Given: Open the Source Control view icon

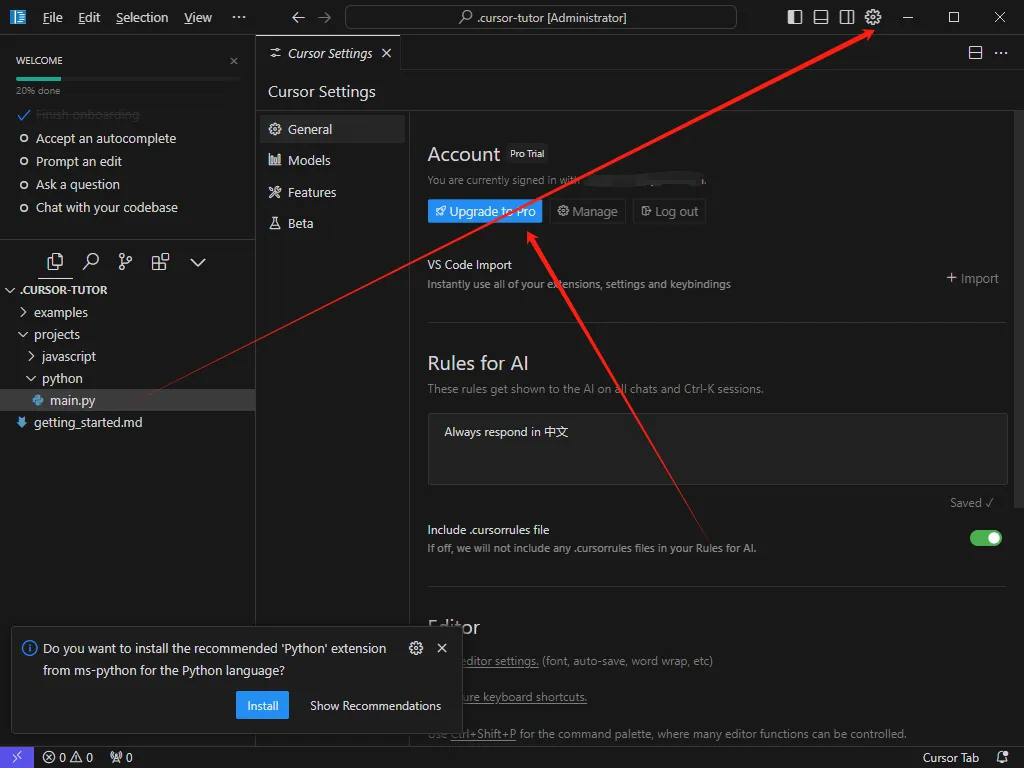Looking at the screenshot, I should (x=125, y=262).
